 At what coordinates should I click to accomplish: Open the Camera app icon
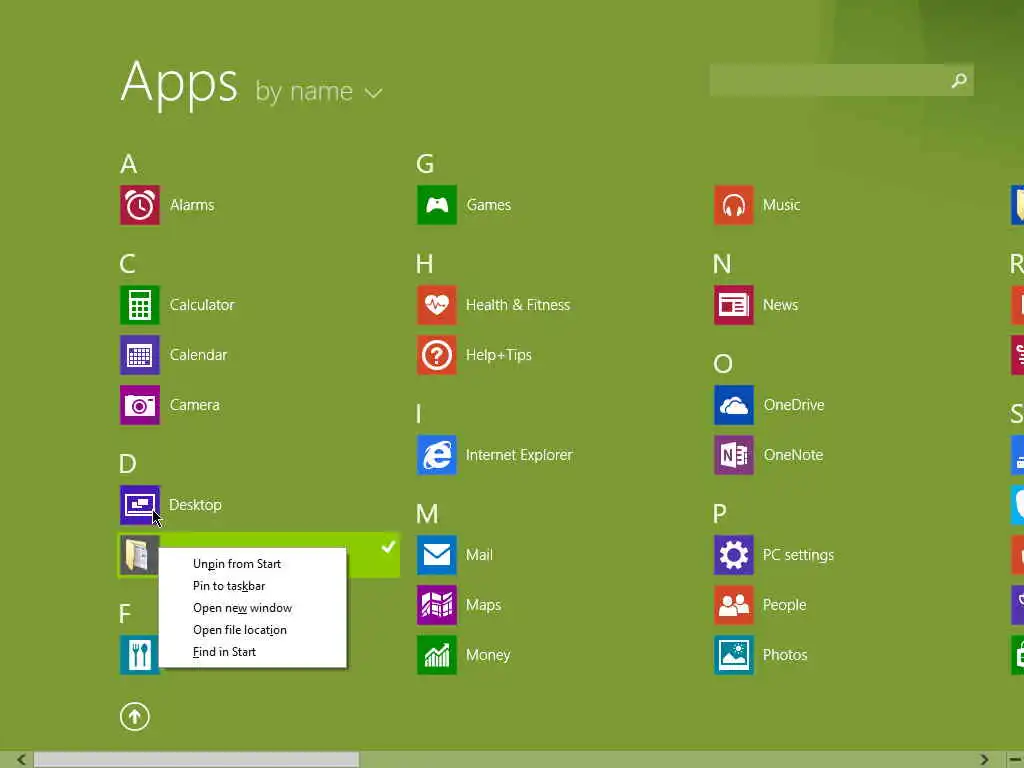[140, 405]
